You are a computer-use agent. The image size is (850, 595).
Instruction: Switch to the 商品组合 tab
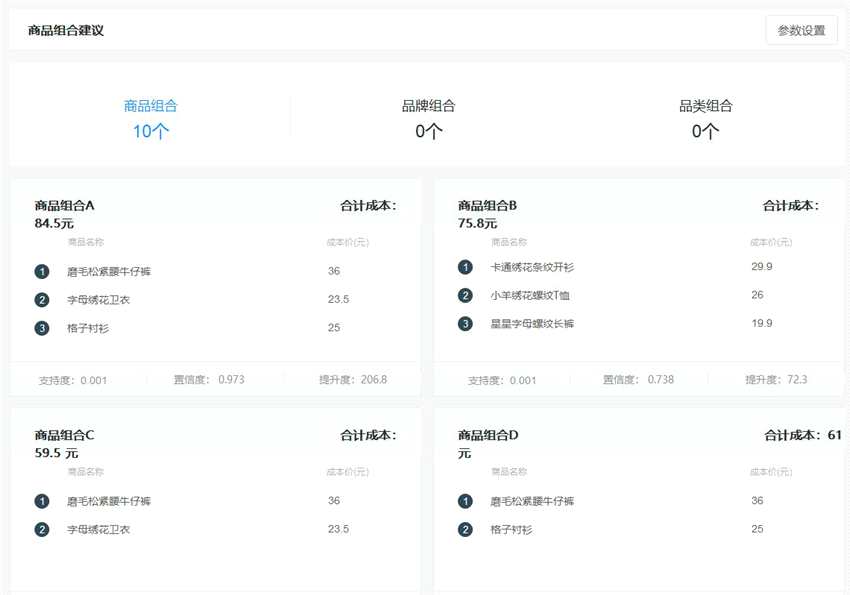point(150,104)
